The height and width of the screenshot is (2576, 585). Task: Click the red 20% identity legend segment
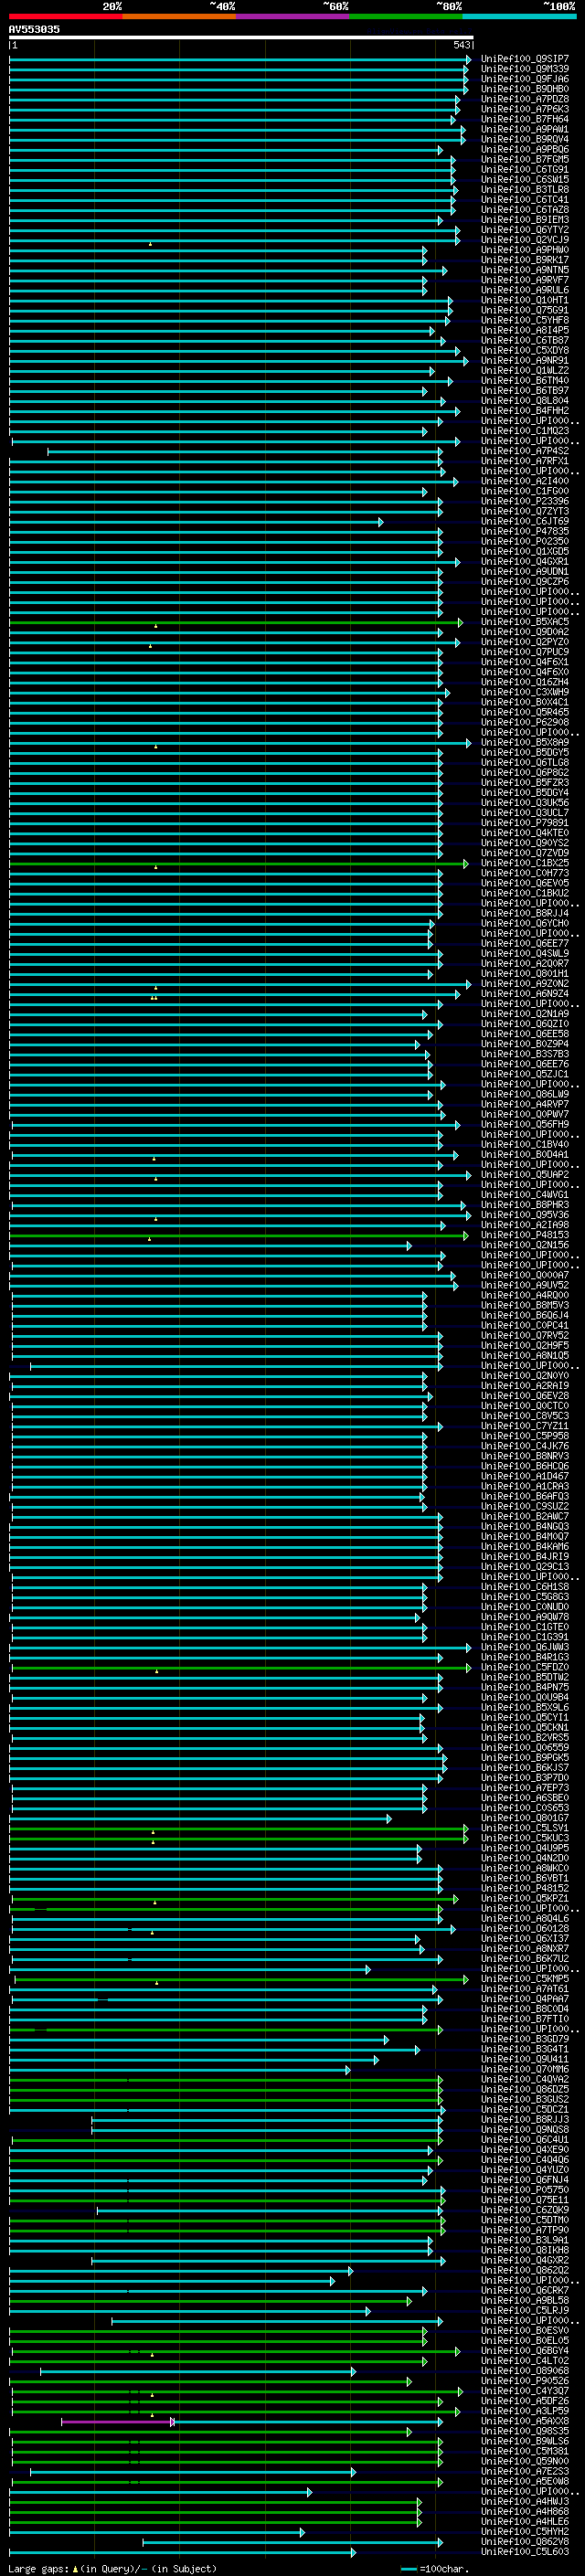tap(66, 16)
